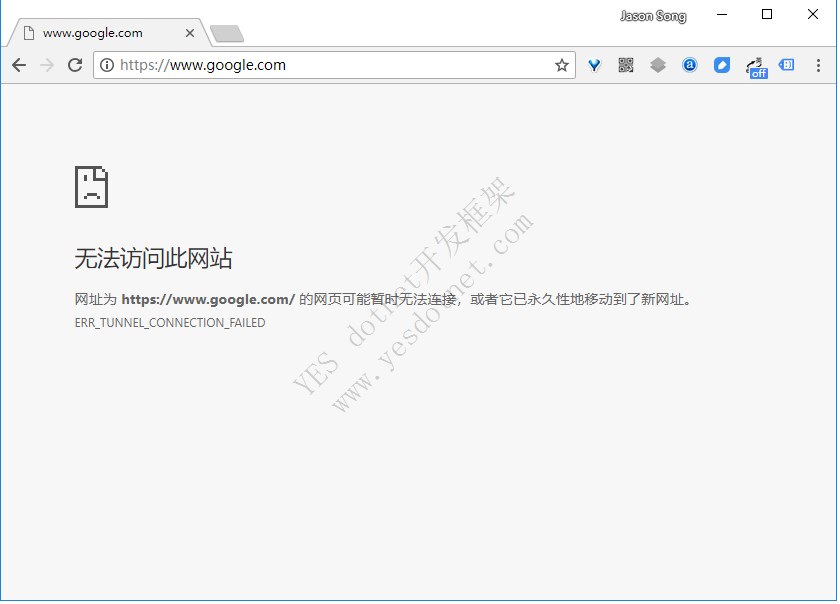840x604 pixels.
Task: Click the bold https://www.google.com/ text
Action: [208, 299]
